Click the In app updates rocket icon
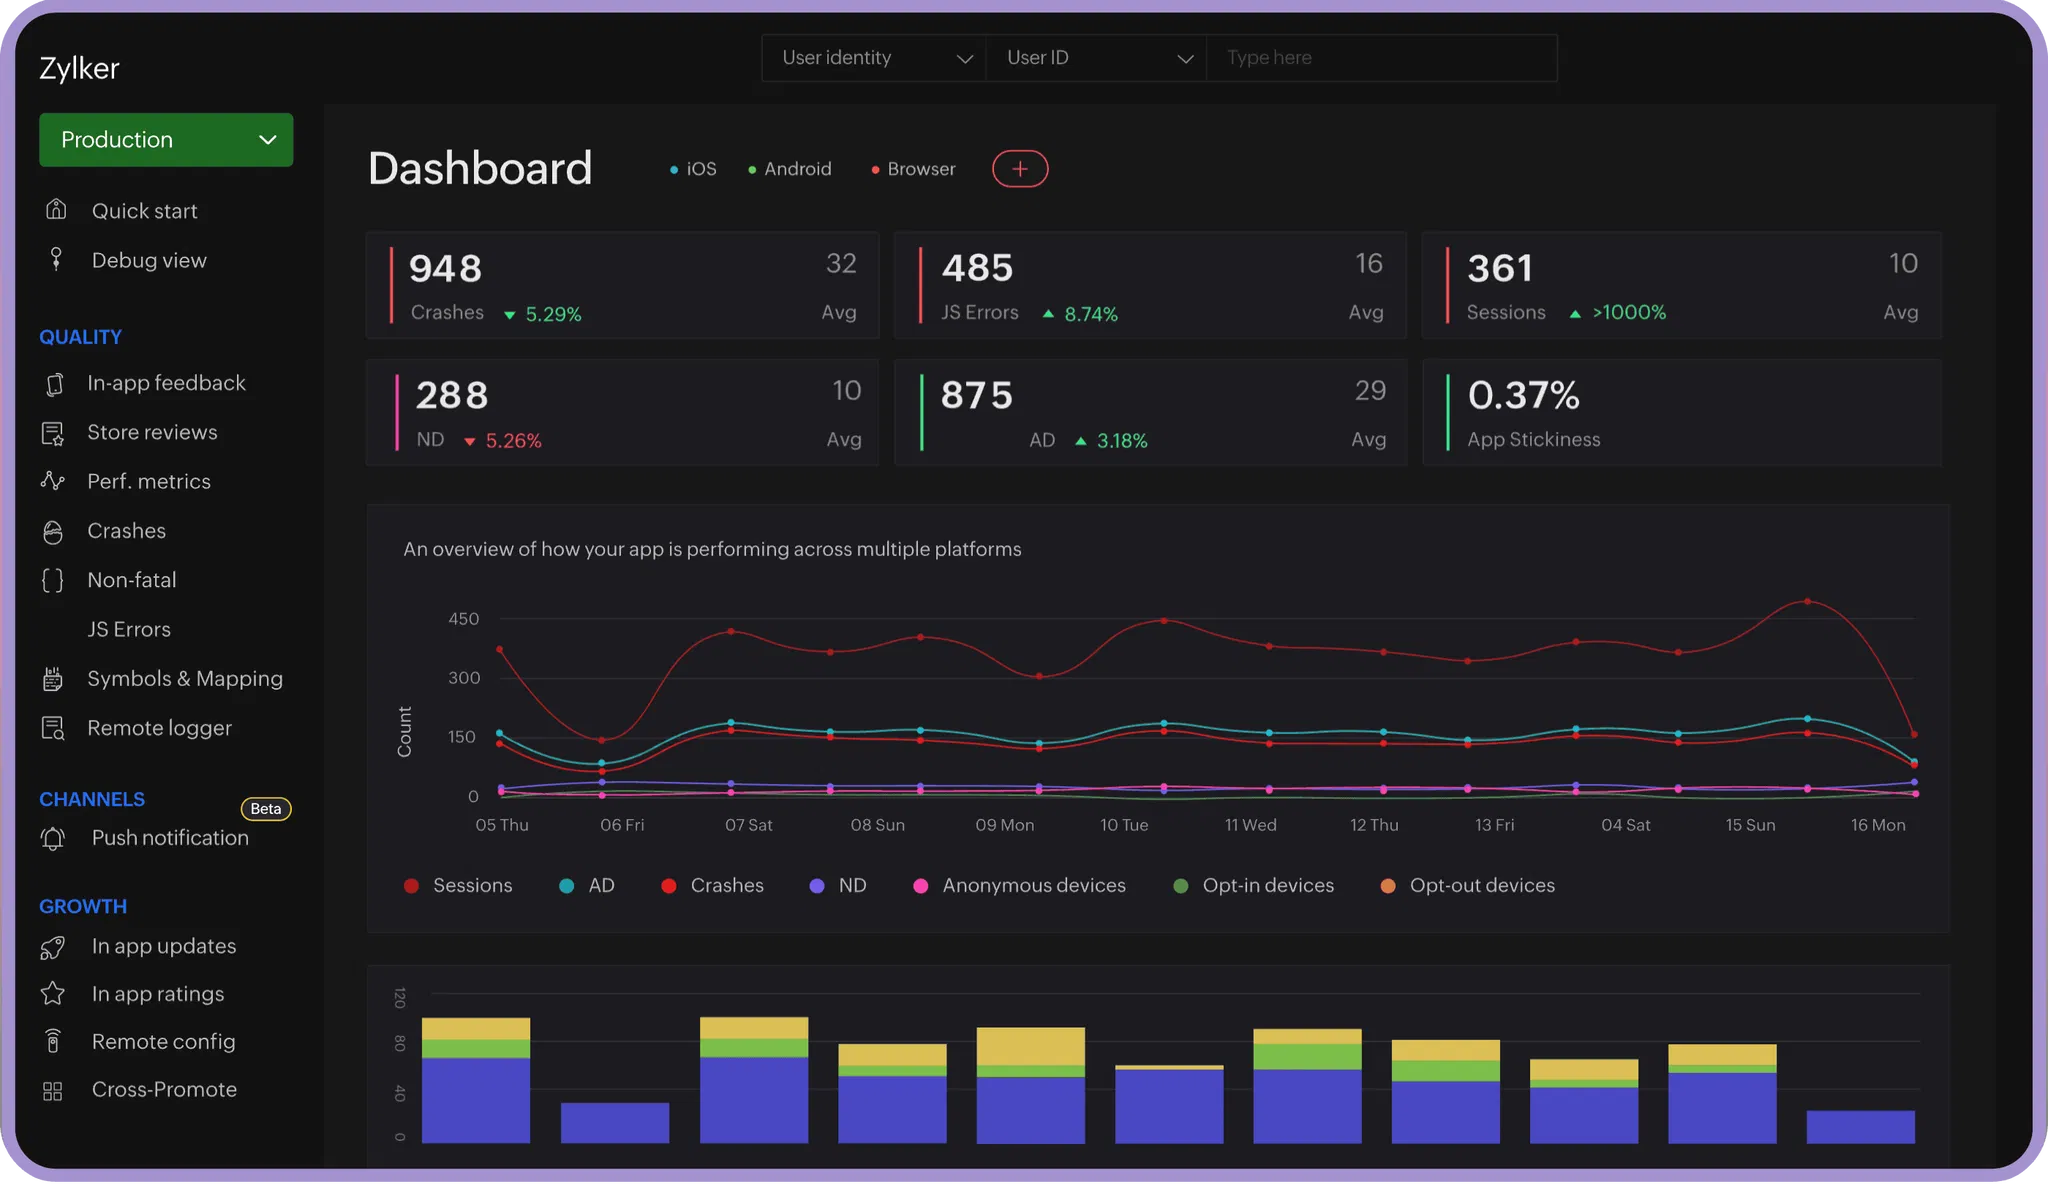The width and height of the screenshot is (2048, 1184). [x=53, y=946]
